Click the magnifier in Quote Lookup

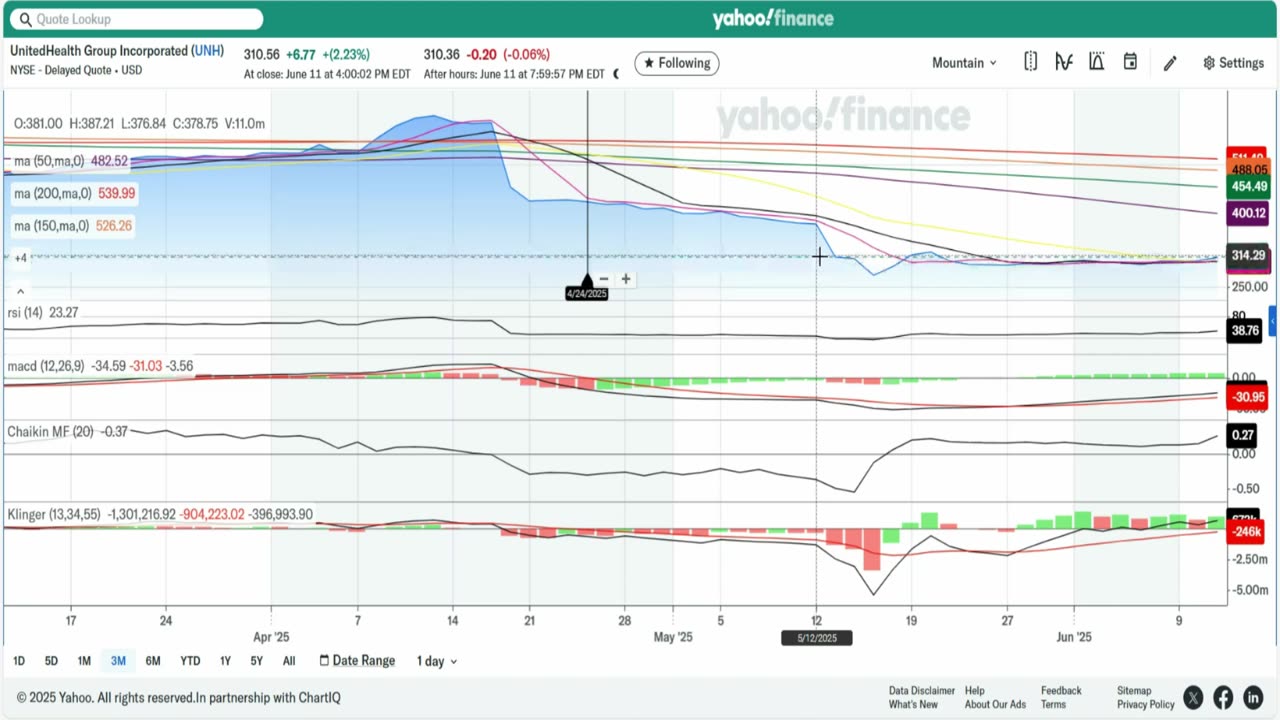(25, 19)
